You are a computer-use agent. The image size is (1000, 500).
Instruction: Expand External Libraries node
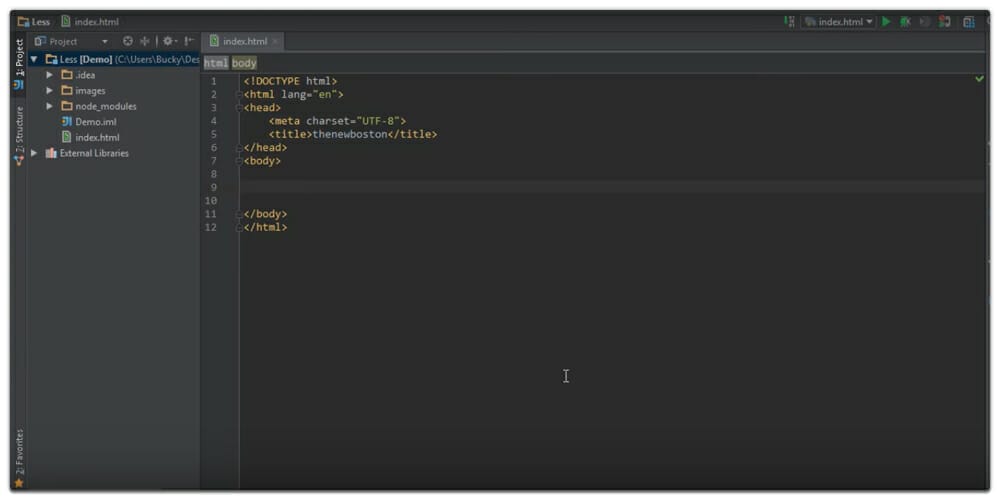34,153
